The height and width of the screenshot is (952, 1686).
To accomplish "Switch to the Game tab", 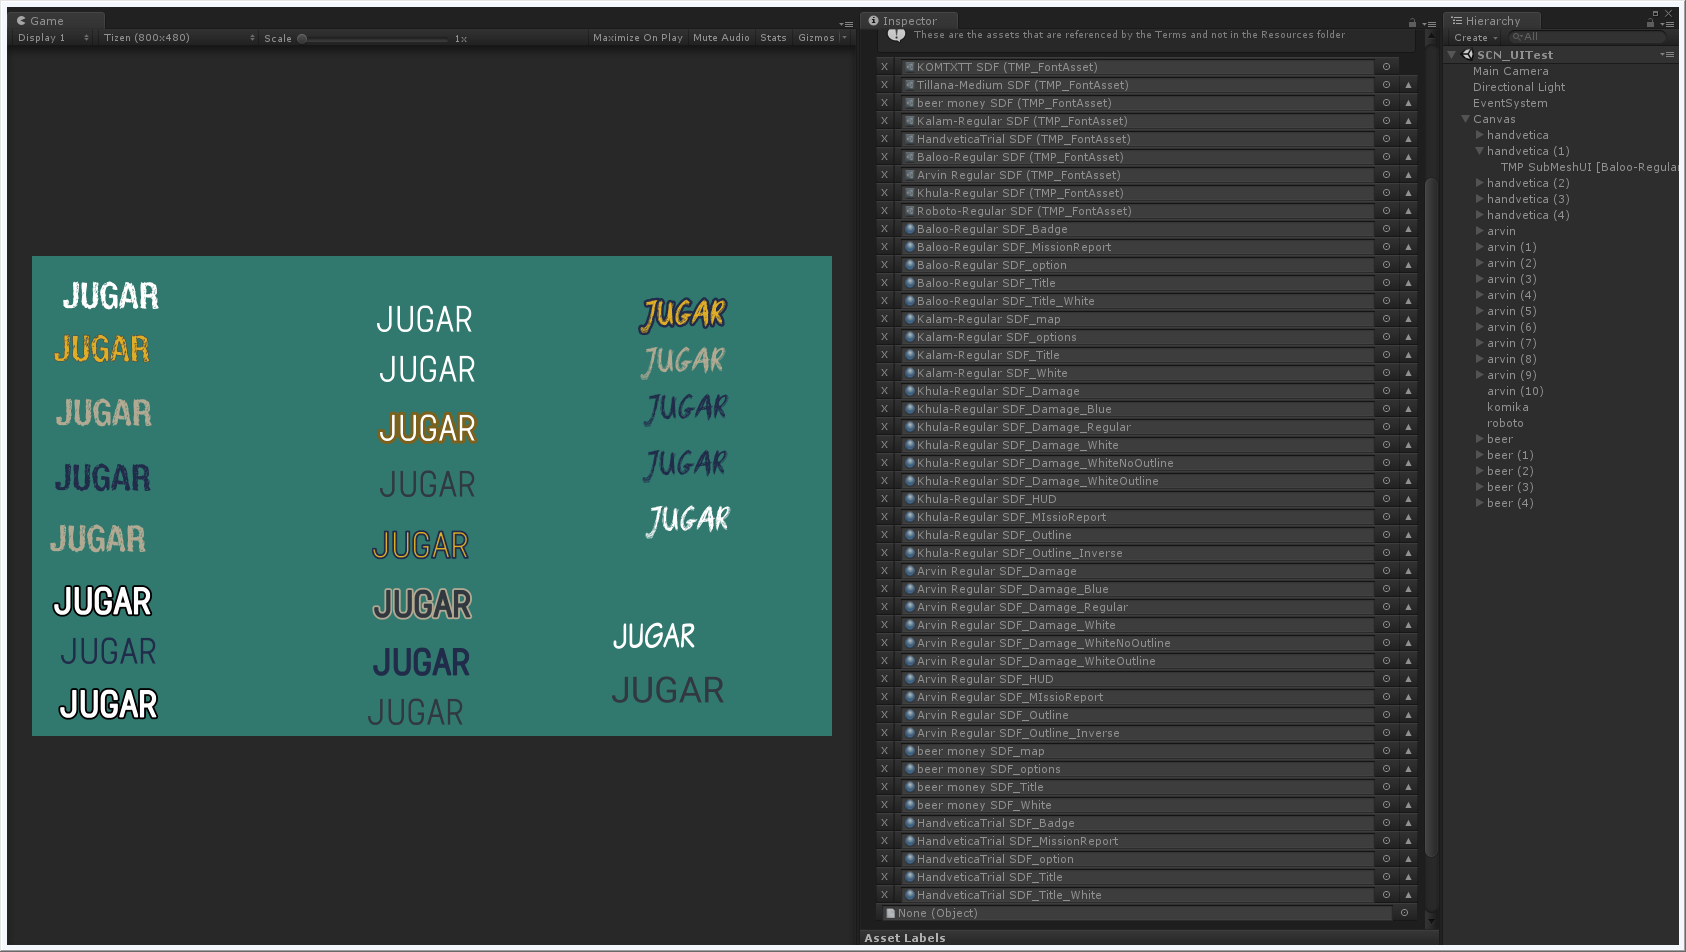I will pos(46,21).
